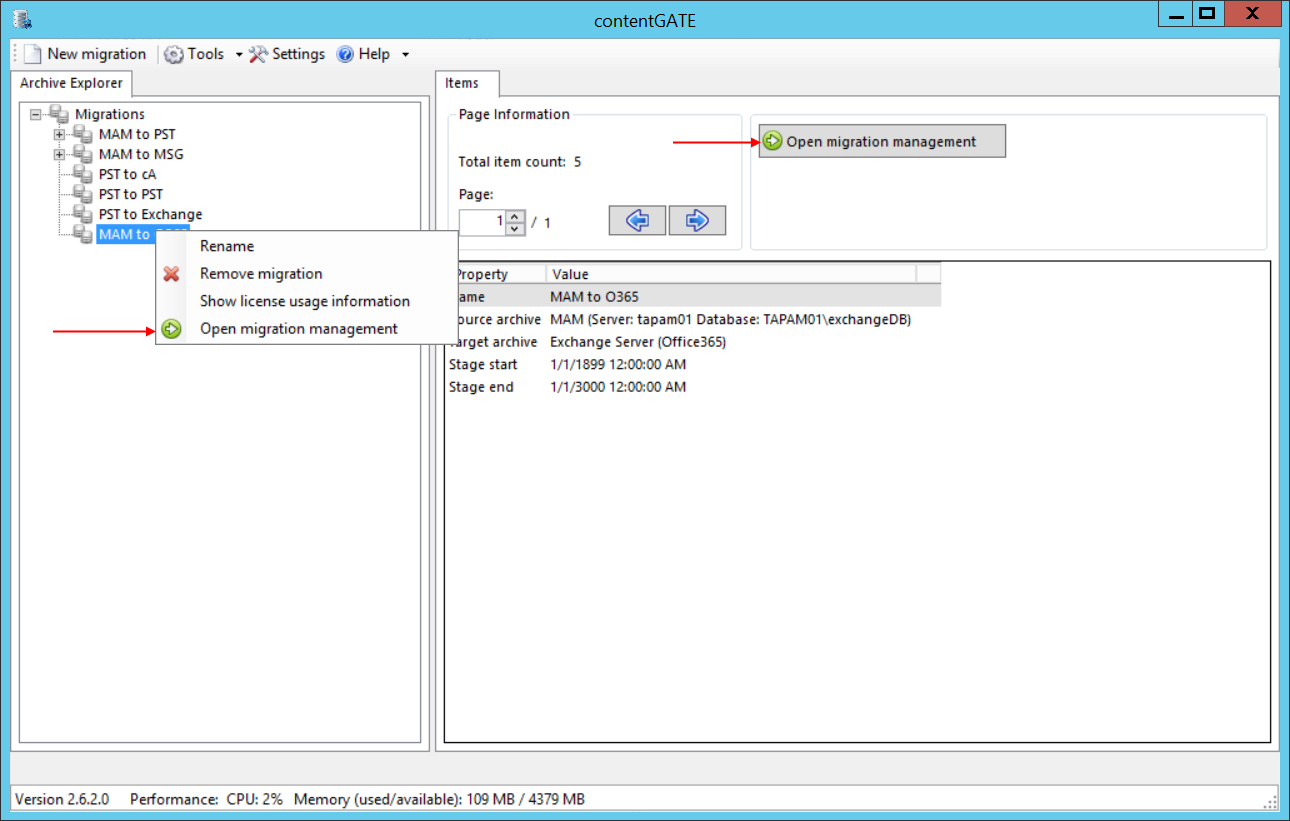Expand the MAM to MSG tree node

tap(60, 154)
